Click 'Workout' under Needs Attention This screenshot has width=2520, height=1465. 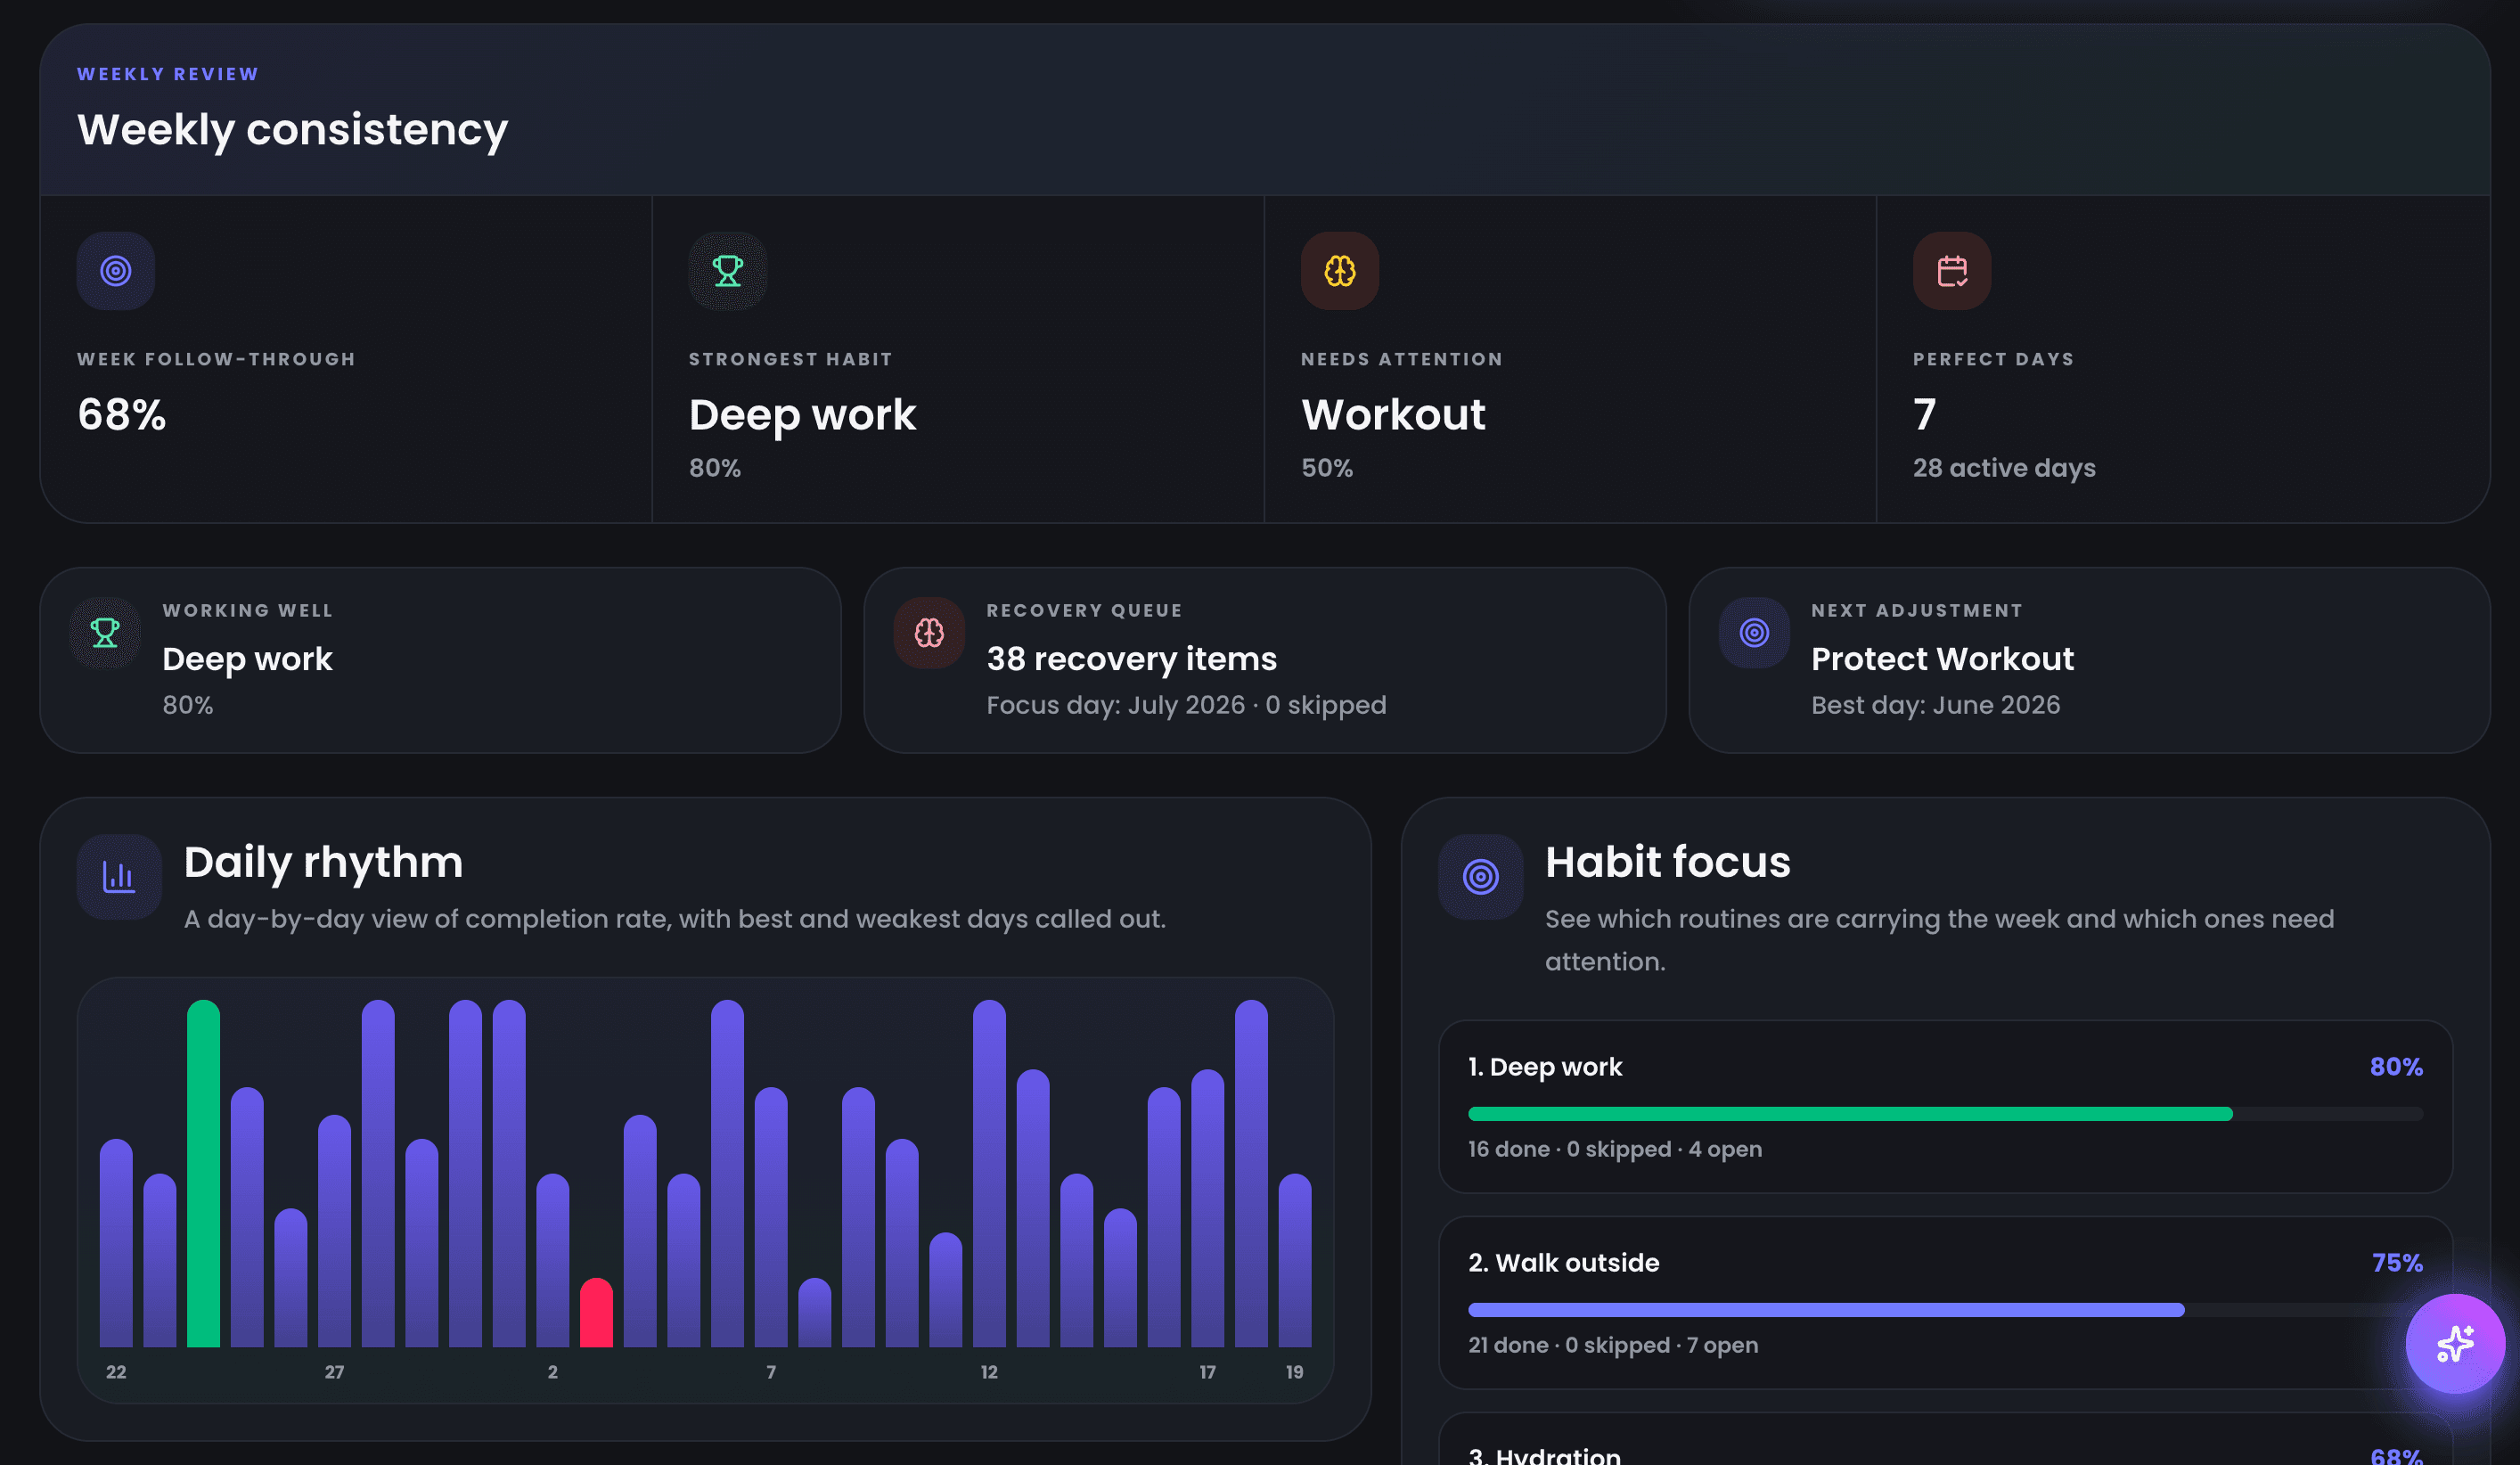pyautogui.click(x=1393, y=414)
